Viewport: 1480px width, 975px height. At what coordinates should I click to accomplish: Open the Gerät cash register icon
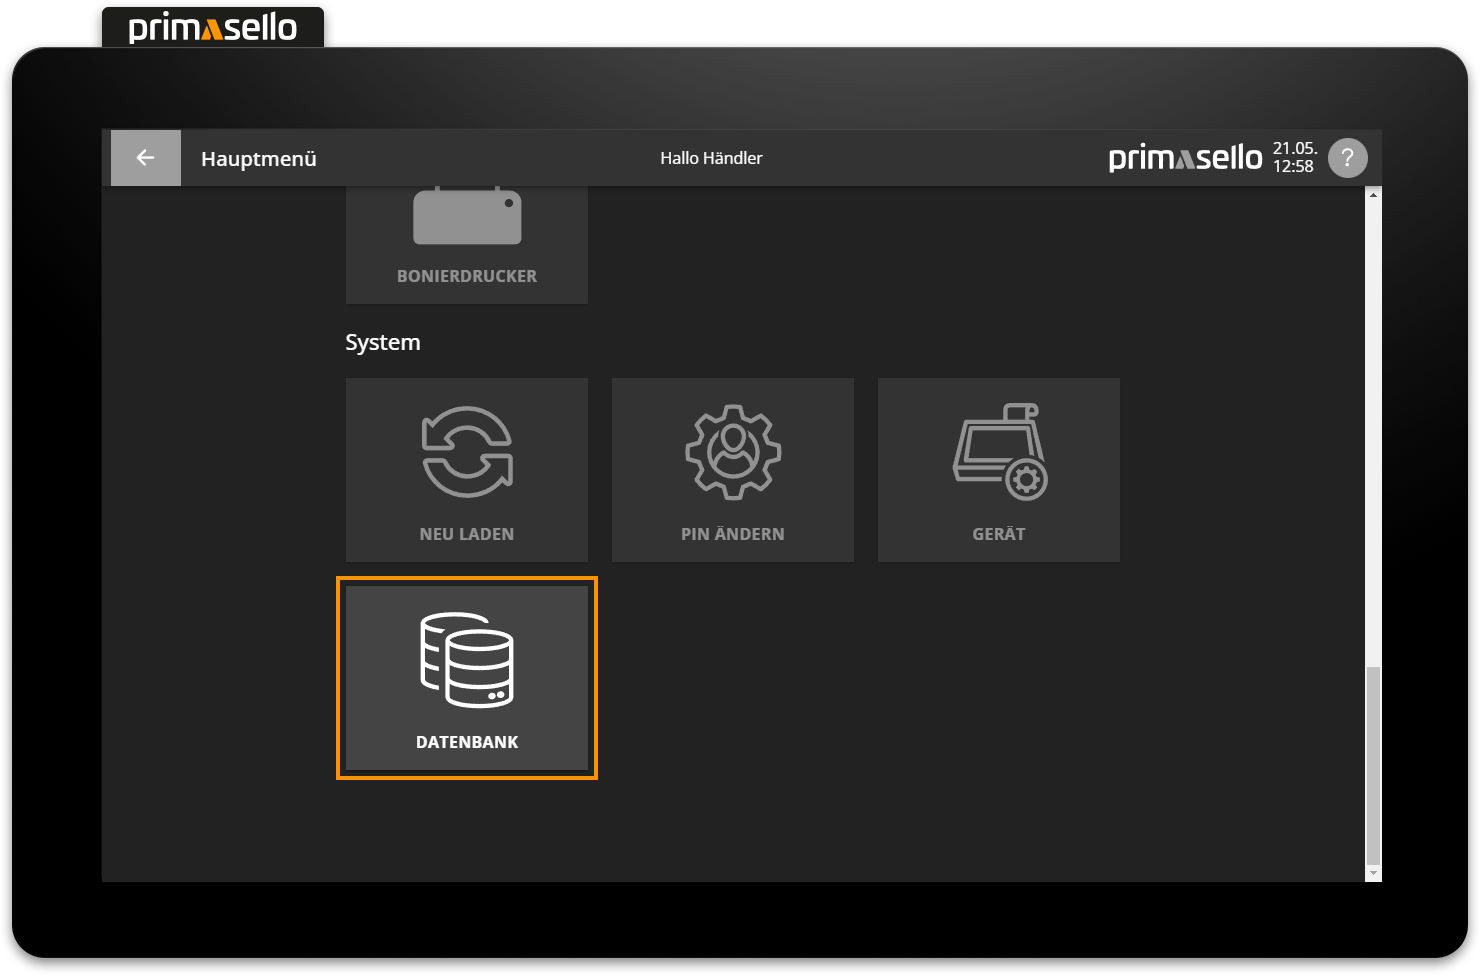[999, 452]
